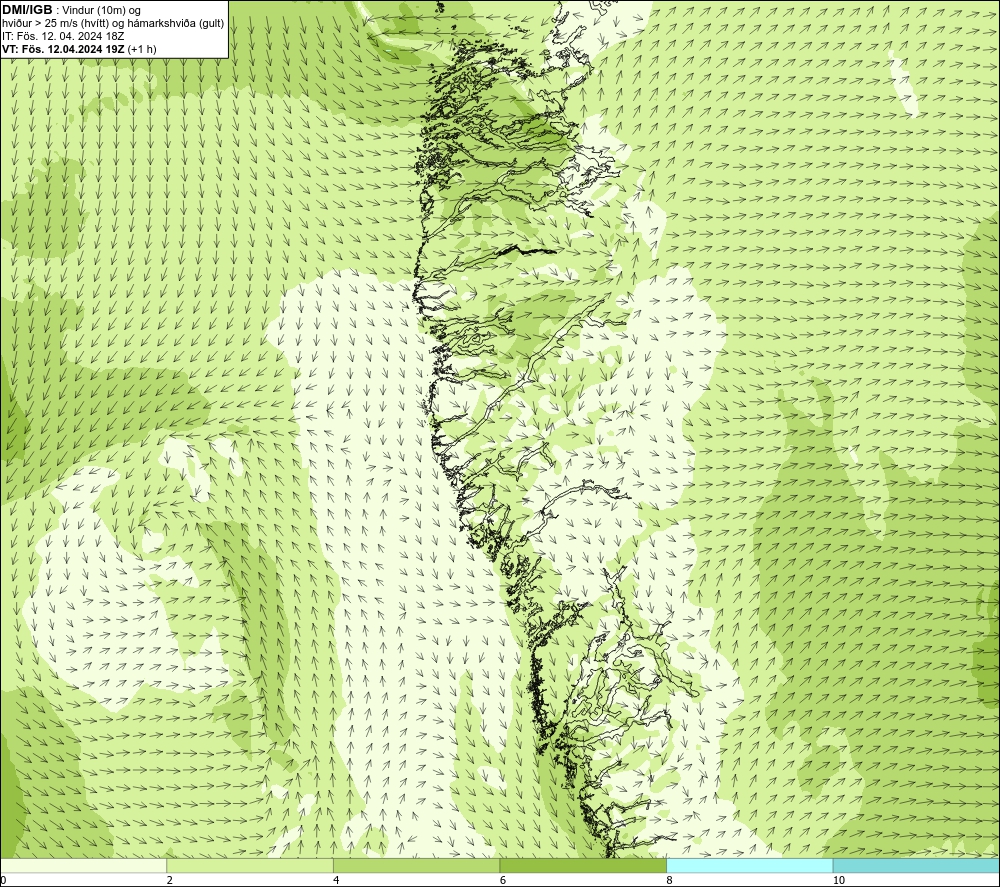Click the legend scale label '8'
The image size is (1000, 887).
(670, 881)
